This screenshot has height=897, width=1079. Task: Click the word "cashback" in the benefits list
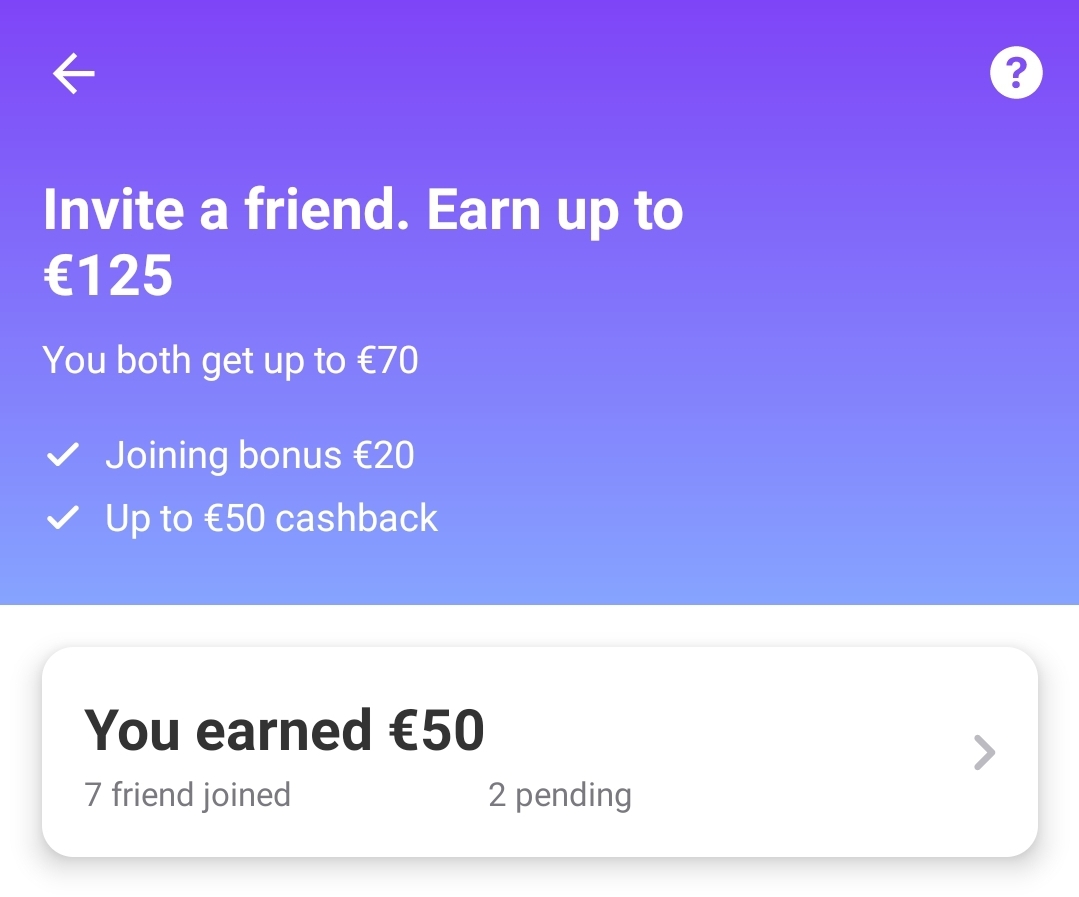tap(356, 518)
